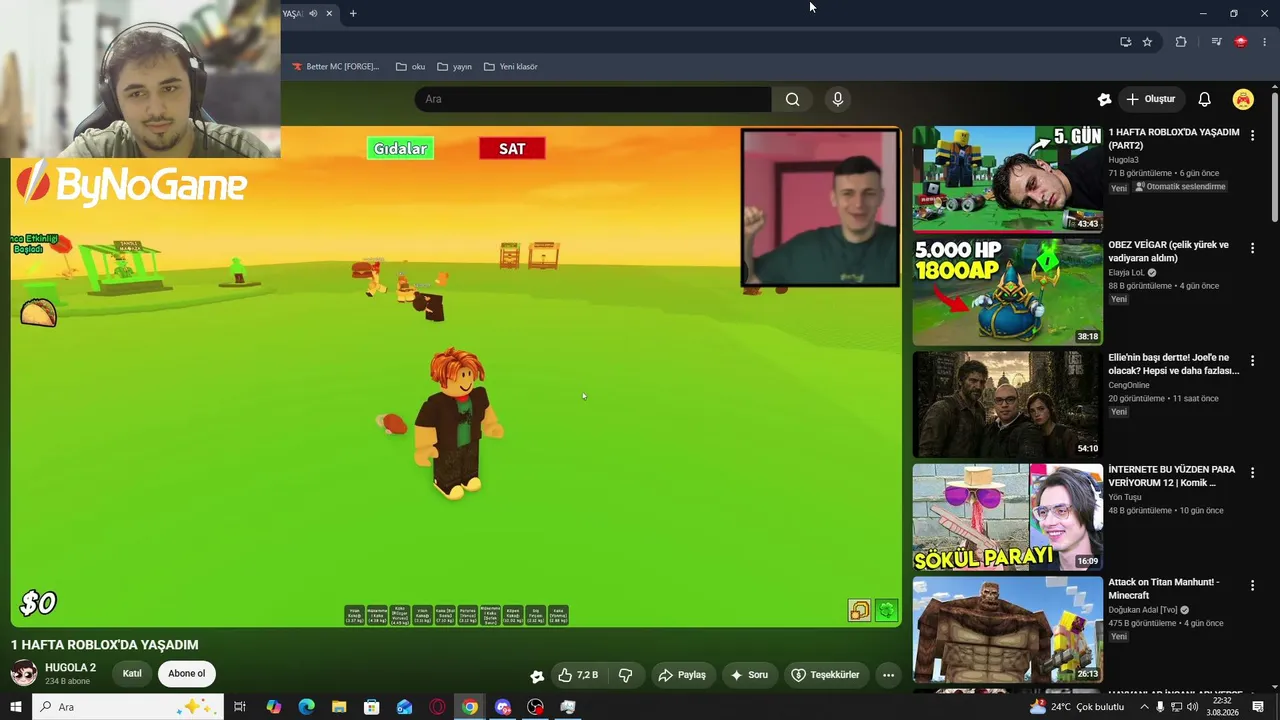The height and width of the screenshot is (720, 1280).
Task: Click the YouTube Ara search field
Action: pyautogui.click(x=593, y=99)
